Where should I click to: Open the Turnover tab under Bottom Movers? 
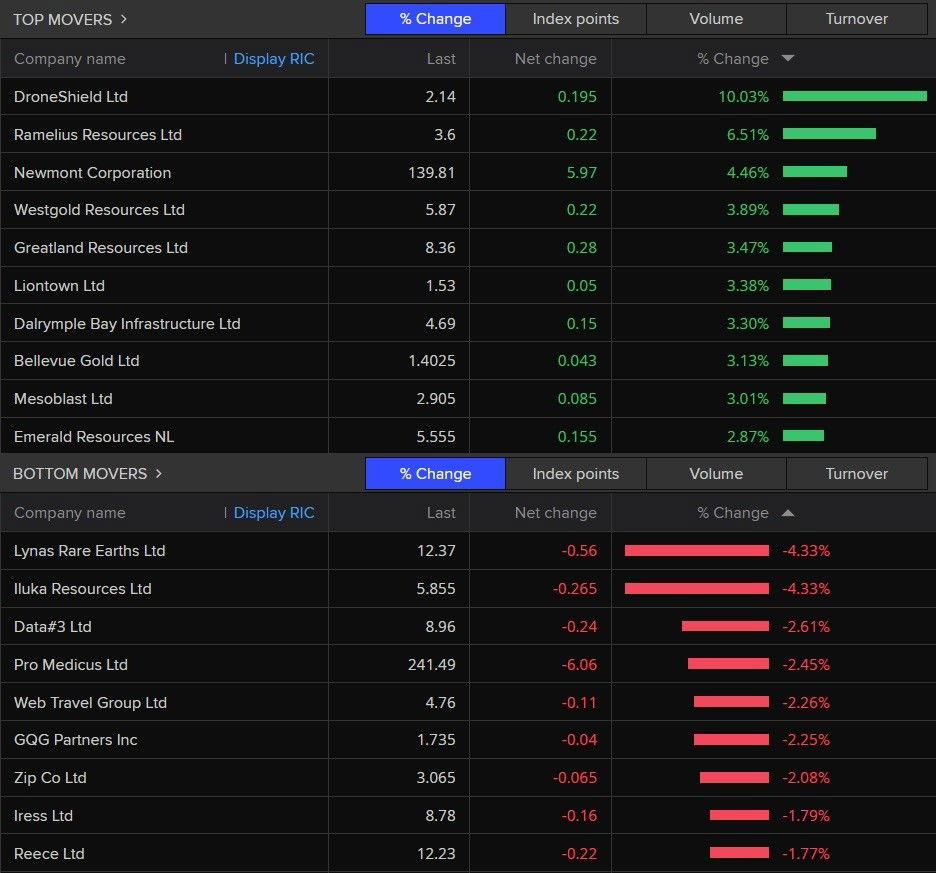(x=856, y=474)
